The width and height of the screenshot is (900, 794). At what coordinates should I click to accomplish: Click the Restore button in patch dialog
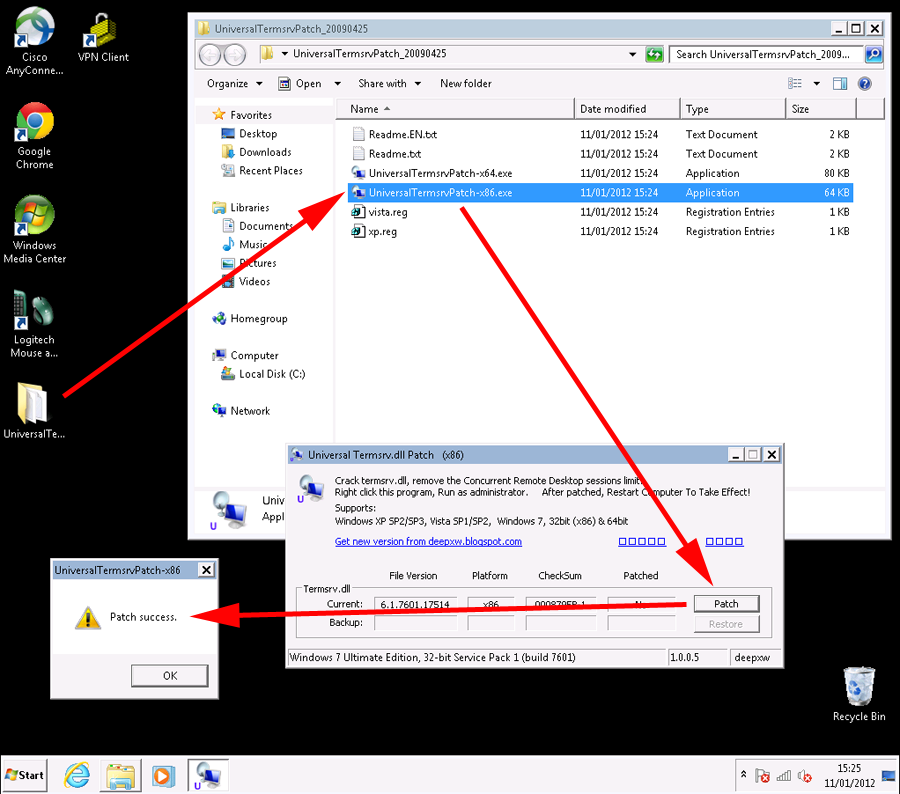(726, 624)
